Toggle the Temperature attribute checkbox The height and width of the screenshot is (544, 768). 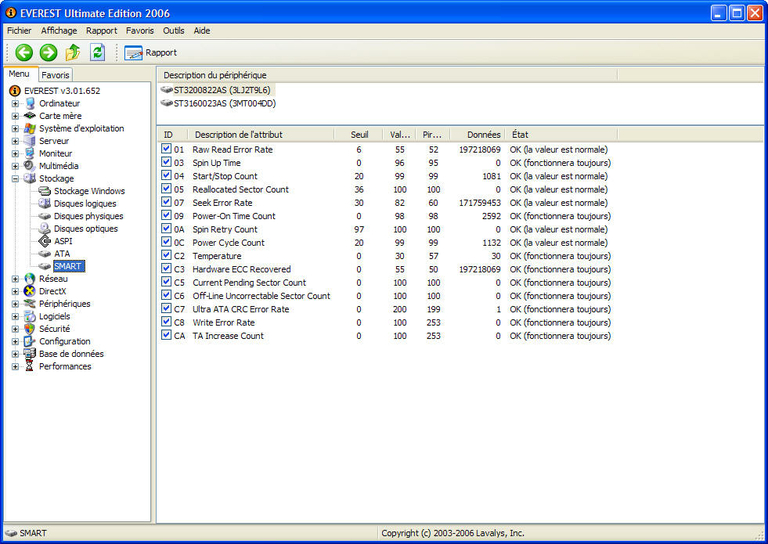click(167, 255)
